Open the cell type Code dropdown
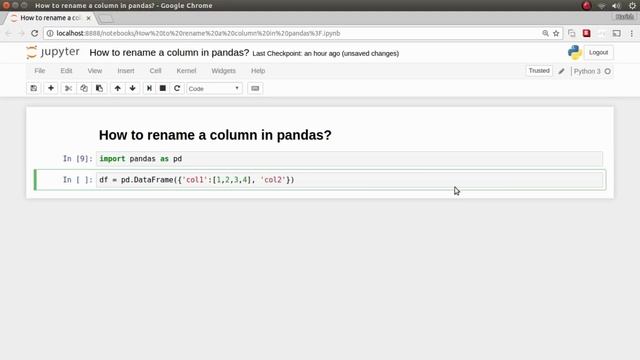The image size is (640, 360). pyautogui.click(x=214, y=89)
